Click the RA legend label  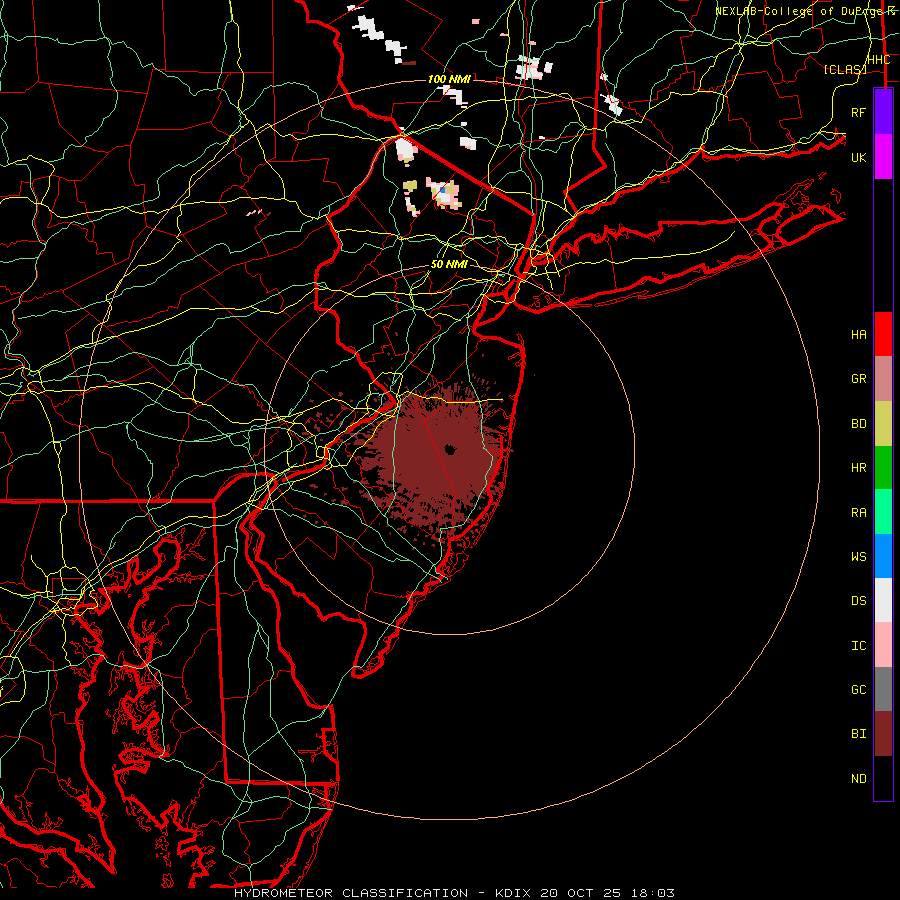click(x=859, y=512)
